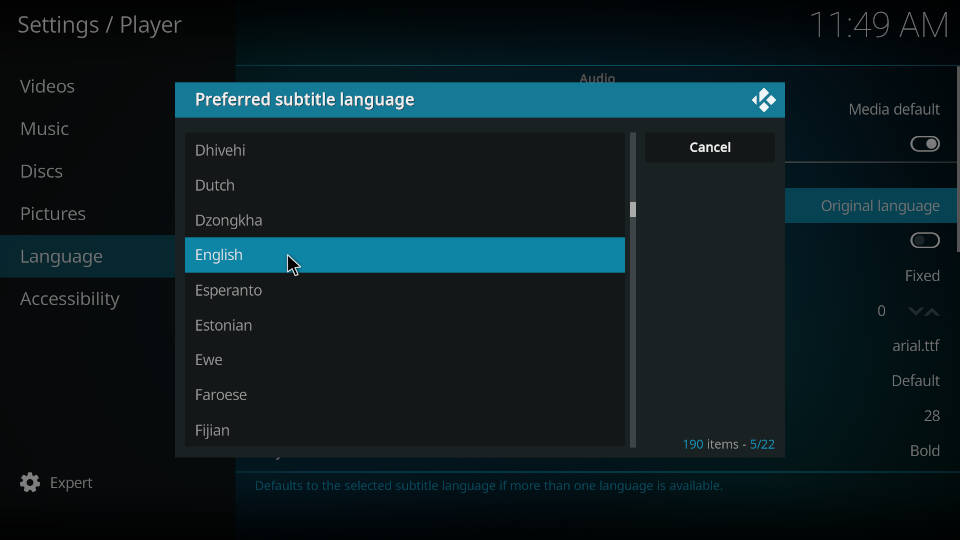Click the Expert settings level gear icon
Screen dimensions: 960x540
30,482
